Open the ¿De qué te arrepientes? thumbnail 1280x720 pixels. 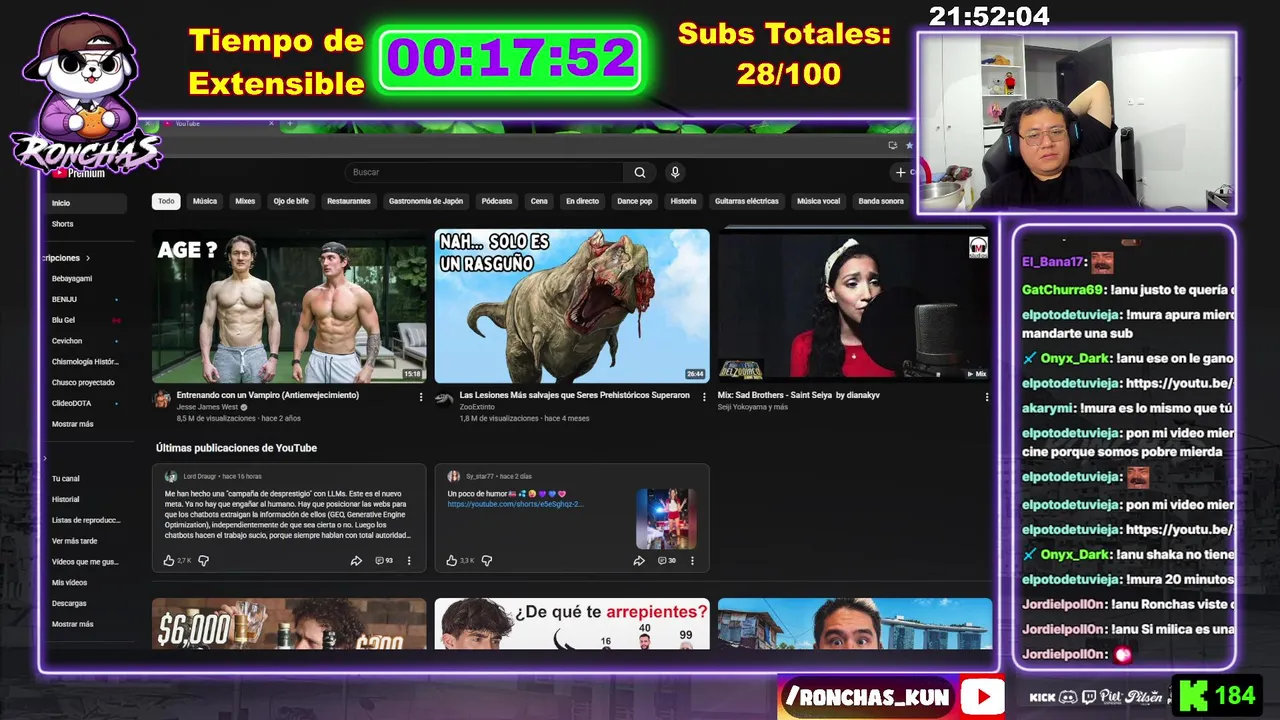[x=572, y=624]
